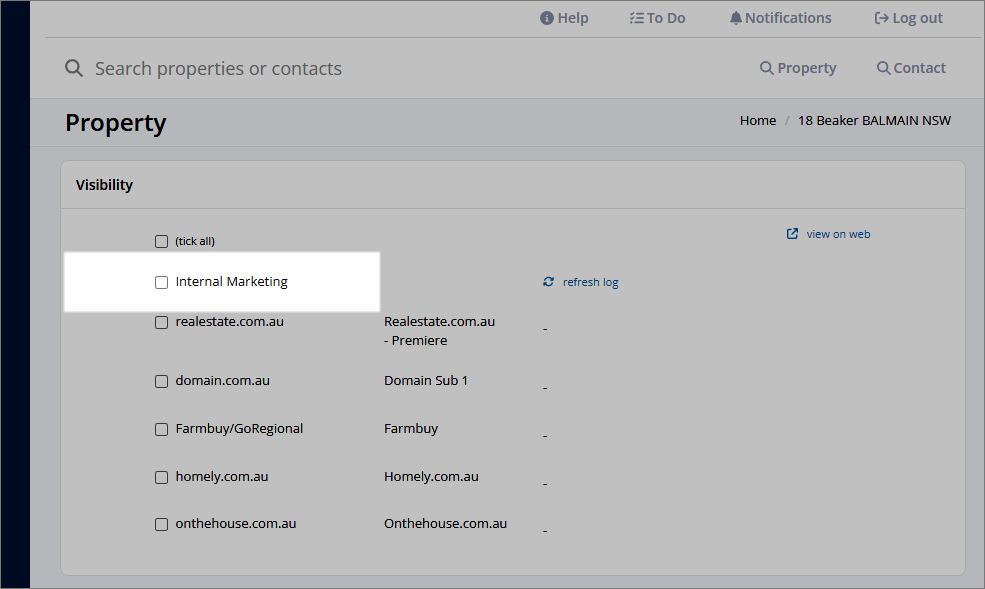Click the 18 Beaker BALMAIN NSW breadcrumb
This screenshot has width=985, height=589.
tap(874, 121)
